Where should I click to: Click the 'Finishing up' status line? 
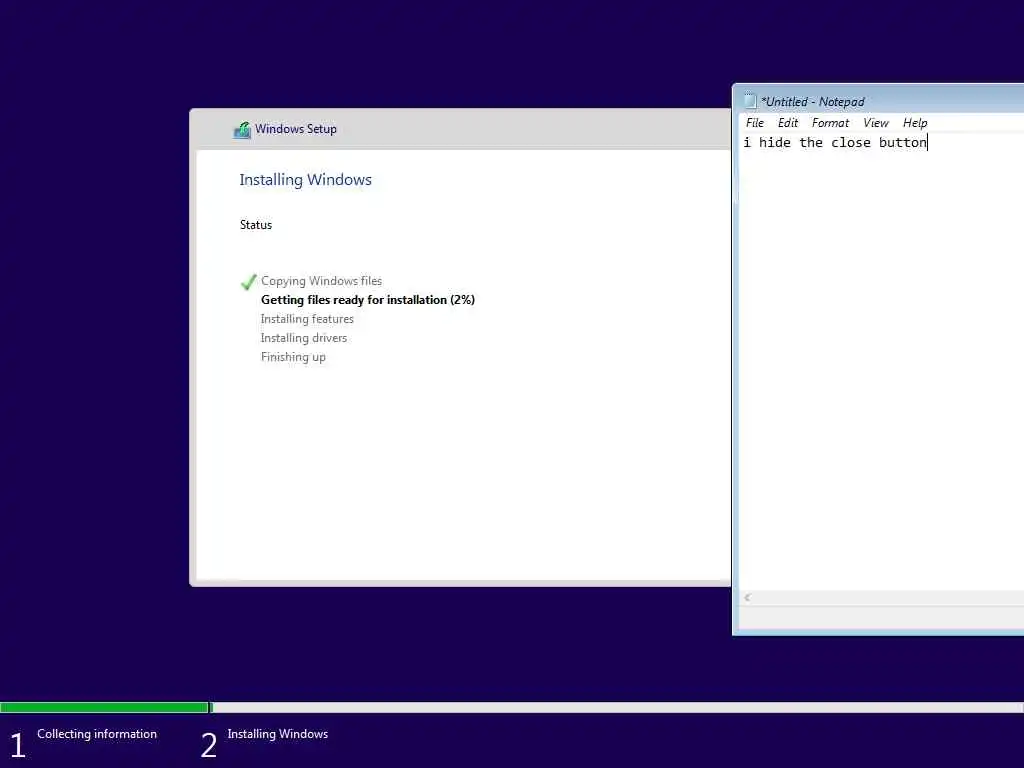(293, 357)
